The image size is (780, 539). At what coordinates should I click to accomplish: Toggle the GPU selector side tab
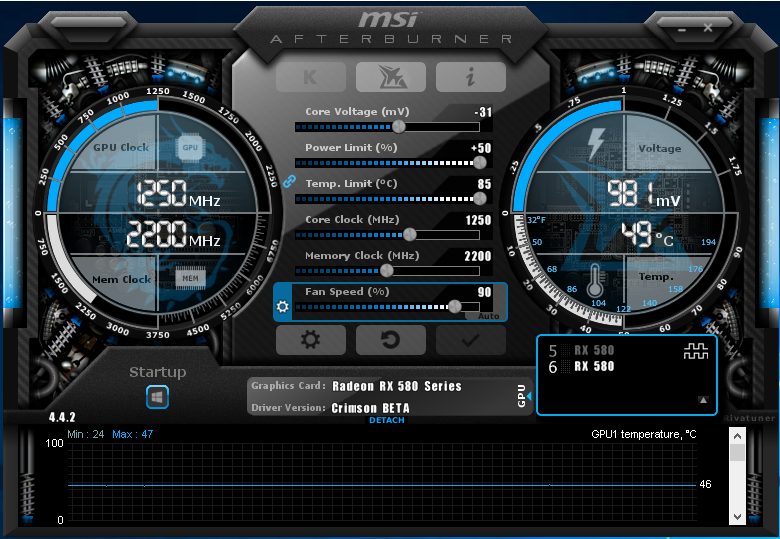pyautogui.click(x=522, y=396)
